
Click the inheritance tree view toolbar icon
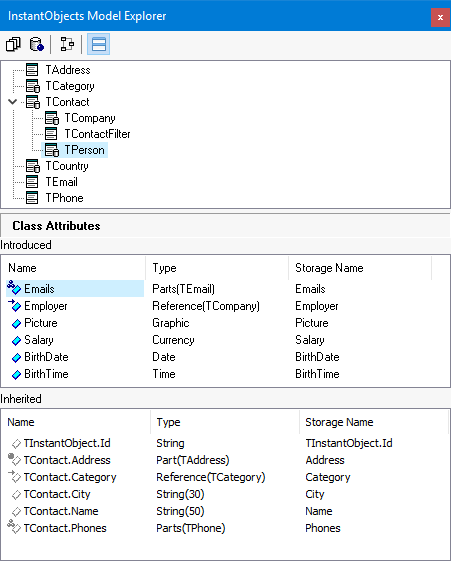[x=67, y=44]
